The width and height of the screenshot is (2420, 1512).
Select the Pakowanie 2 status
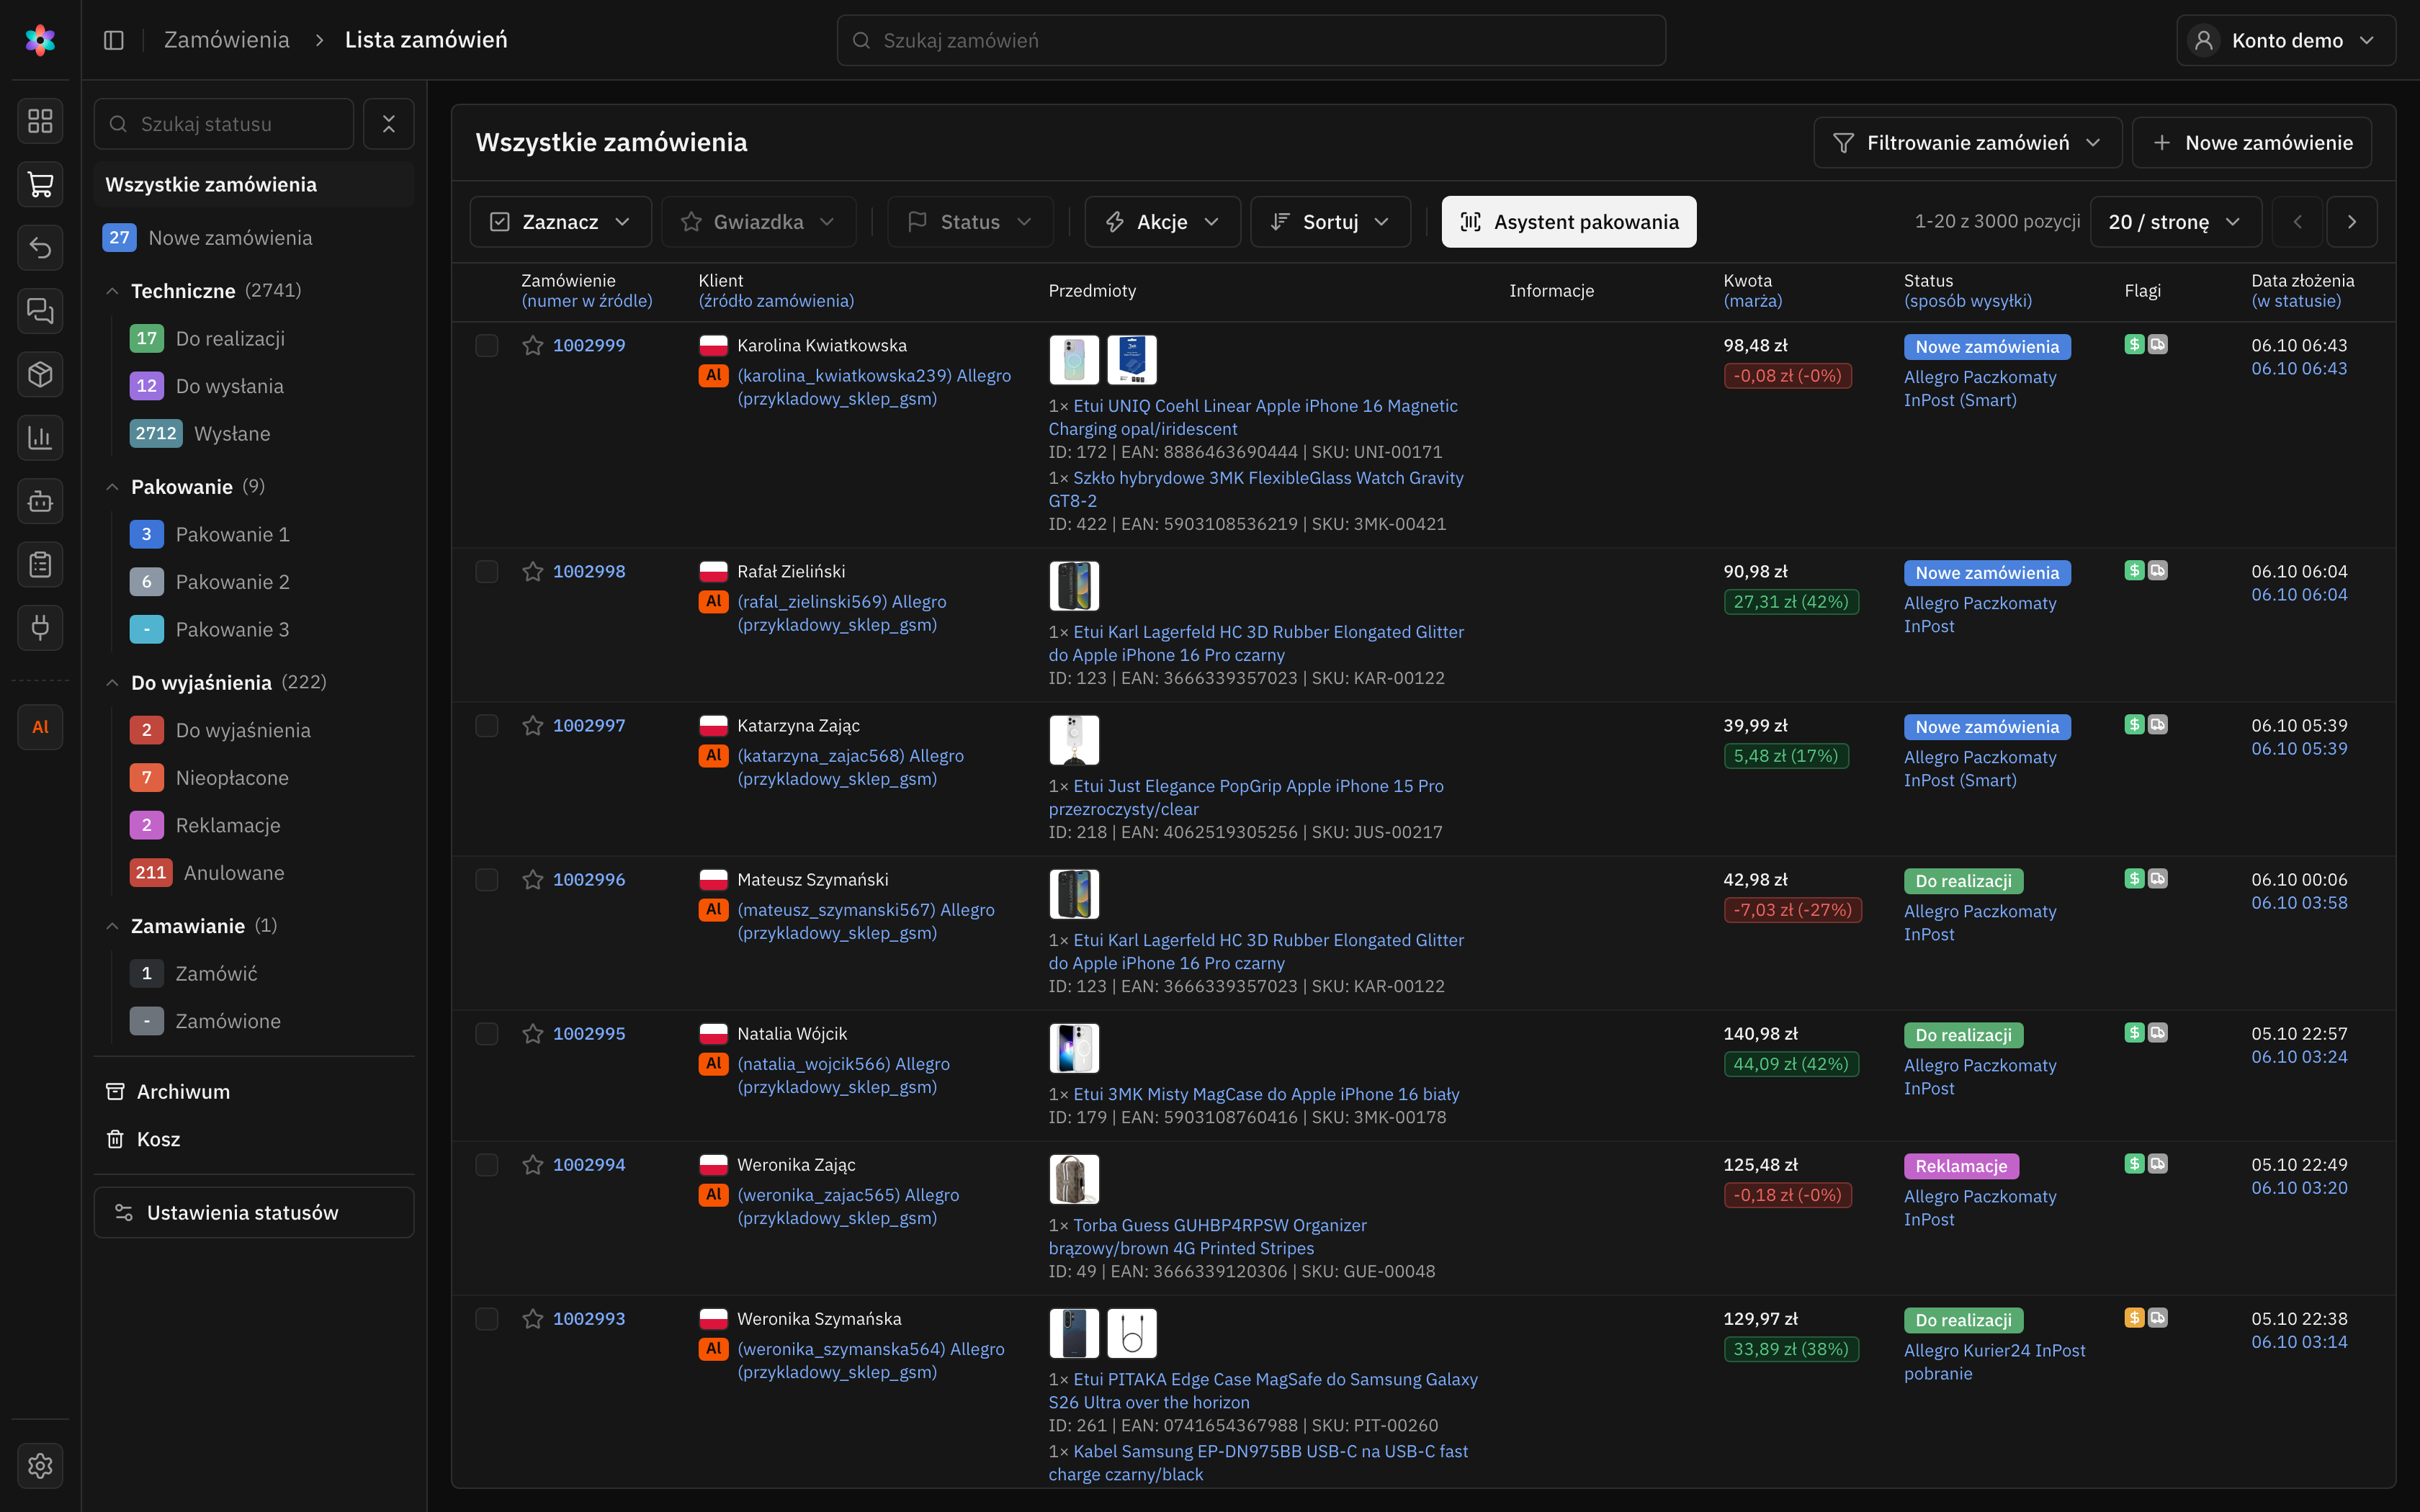coord(232,582)
